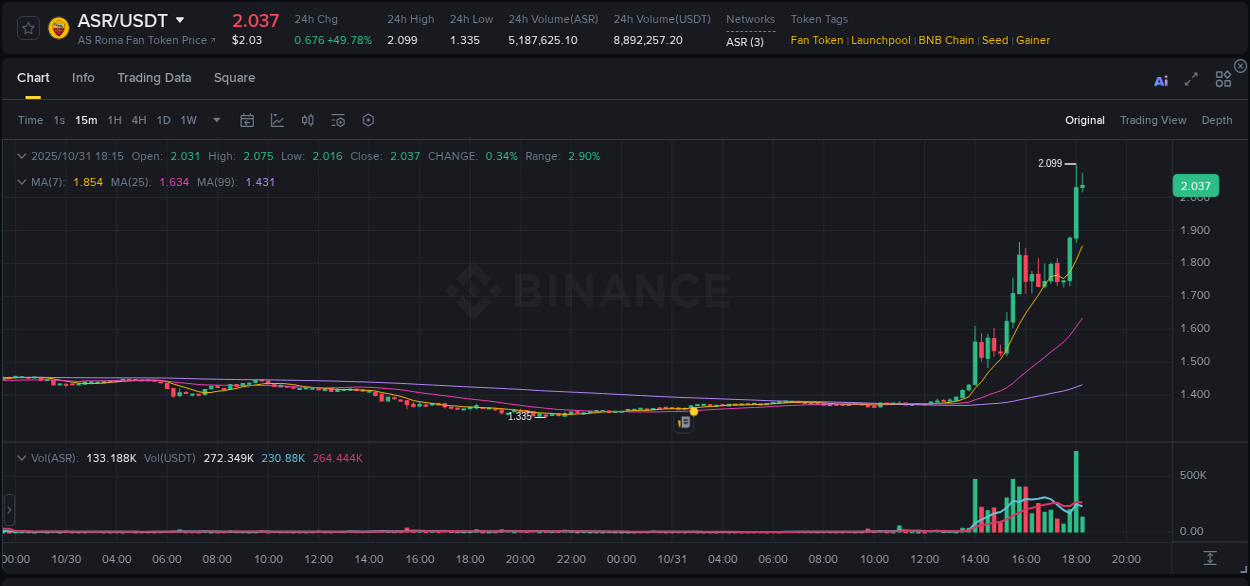
Task: Open the indicators settings icon
Action: click(337, 120)
